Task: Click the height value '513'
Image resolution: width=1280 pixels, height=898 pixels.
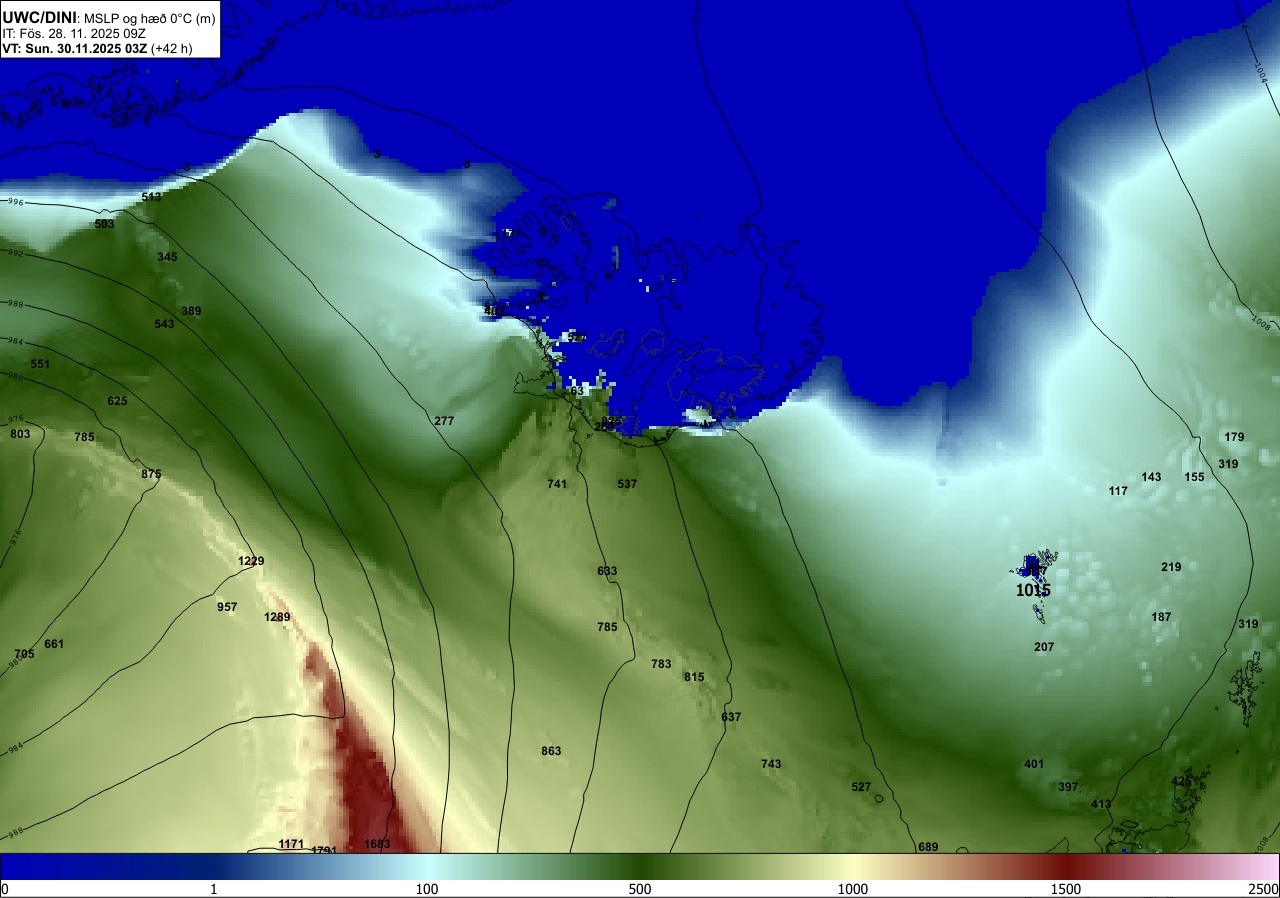Action: click(151, 197)
